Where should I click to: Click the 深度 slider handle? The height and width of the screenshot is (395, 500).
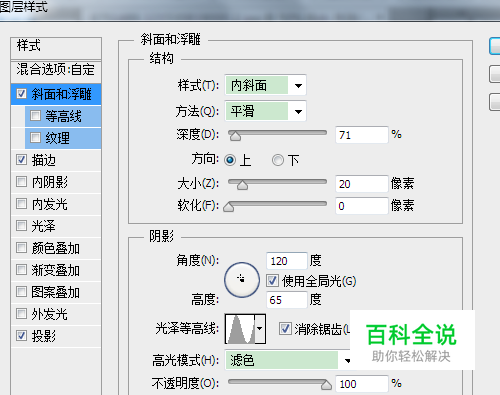point(235,135)
